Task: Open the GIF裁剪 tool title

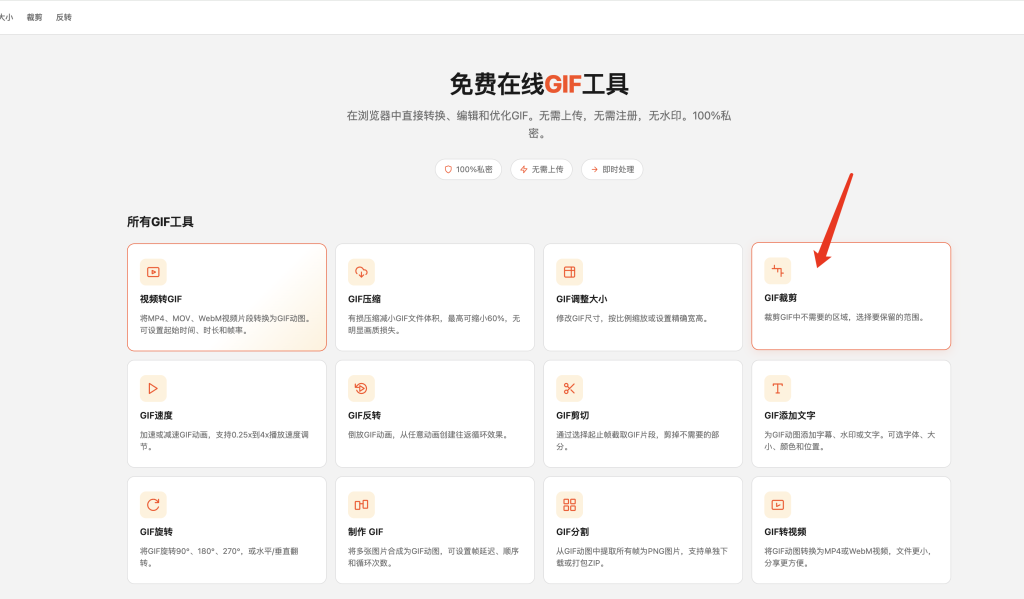Action: click(780, 298)
